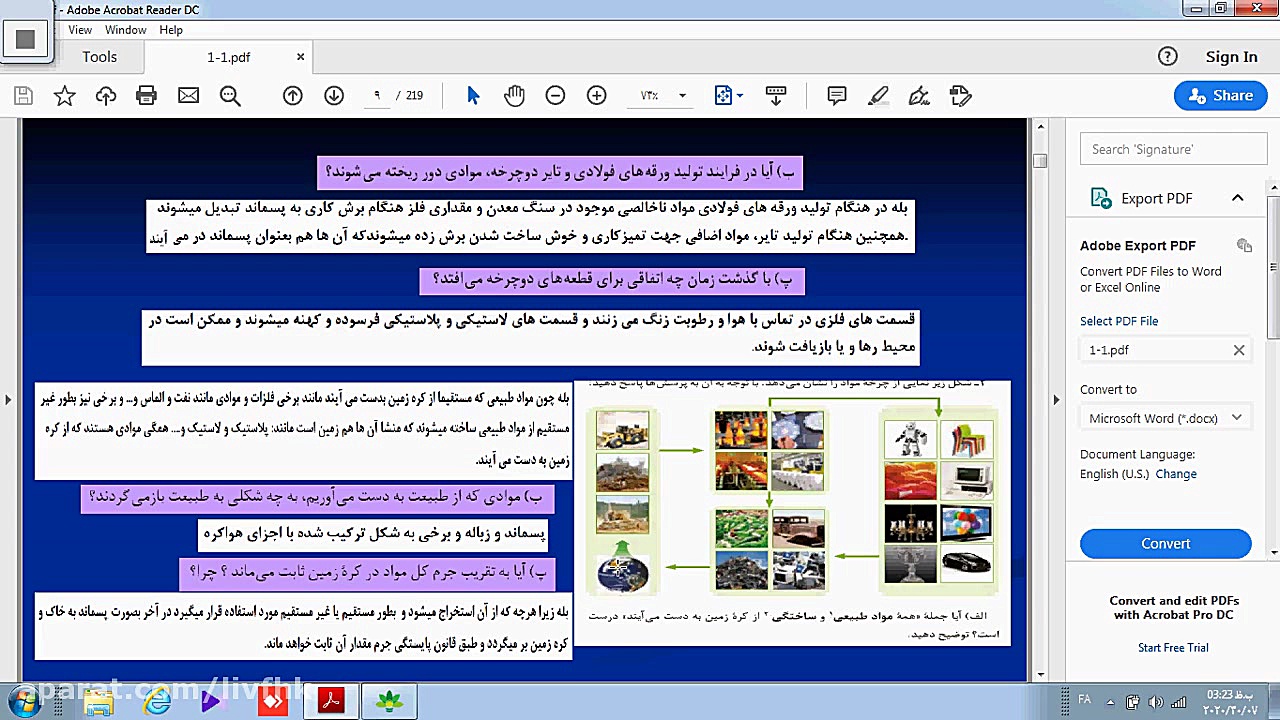Open the Comment tool
1280x720 pixels.
[836, 95]
